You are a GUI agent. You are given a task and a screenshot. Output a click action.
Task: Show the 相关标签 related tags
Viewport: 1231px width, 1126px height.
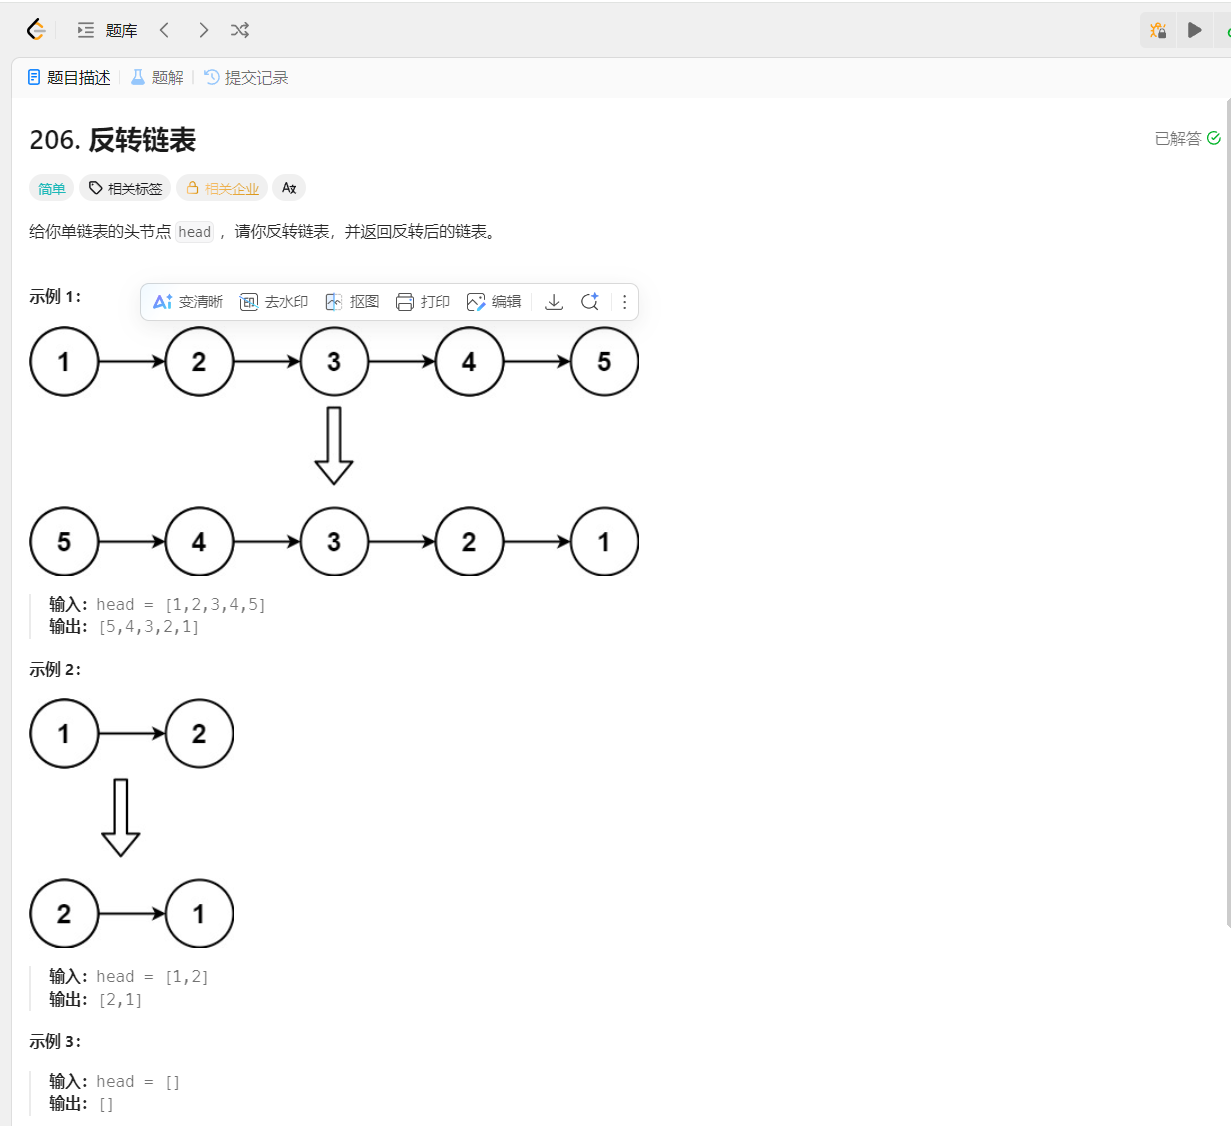(125, 188)
